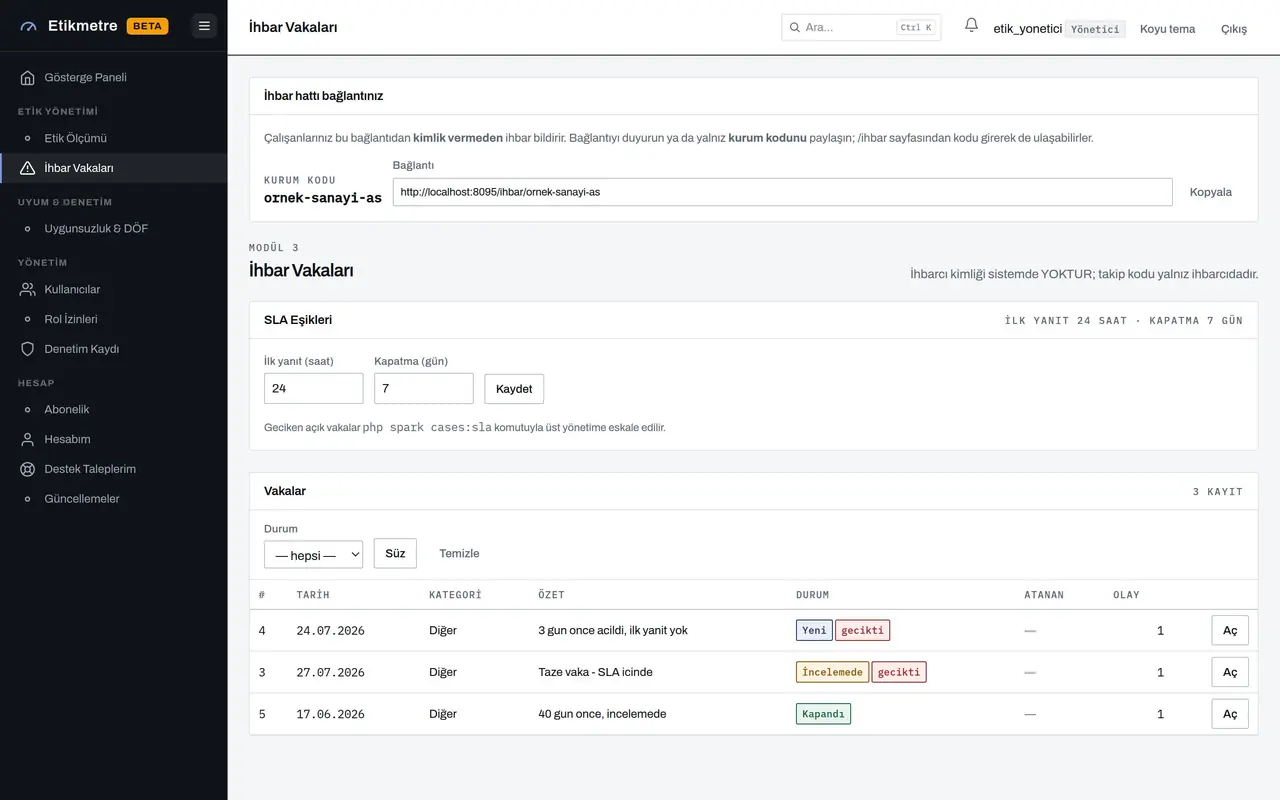Click the BETA badge in the header
The width and height of the screenshot is (1280, 800).
point(147,26)
